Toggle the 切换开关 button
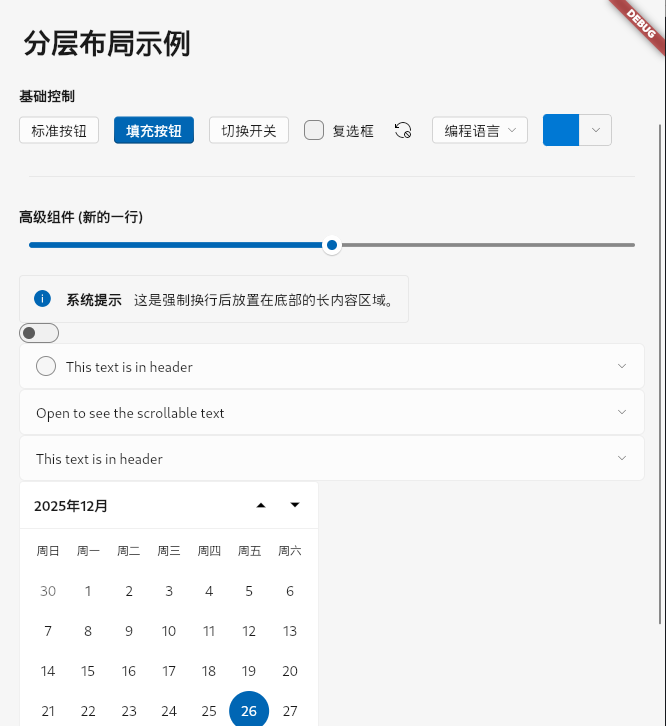 tap(249, 131)
